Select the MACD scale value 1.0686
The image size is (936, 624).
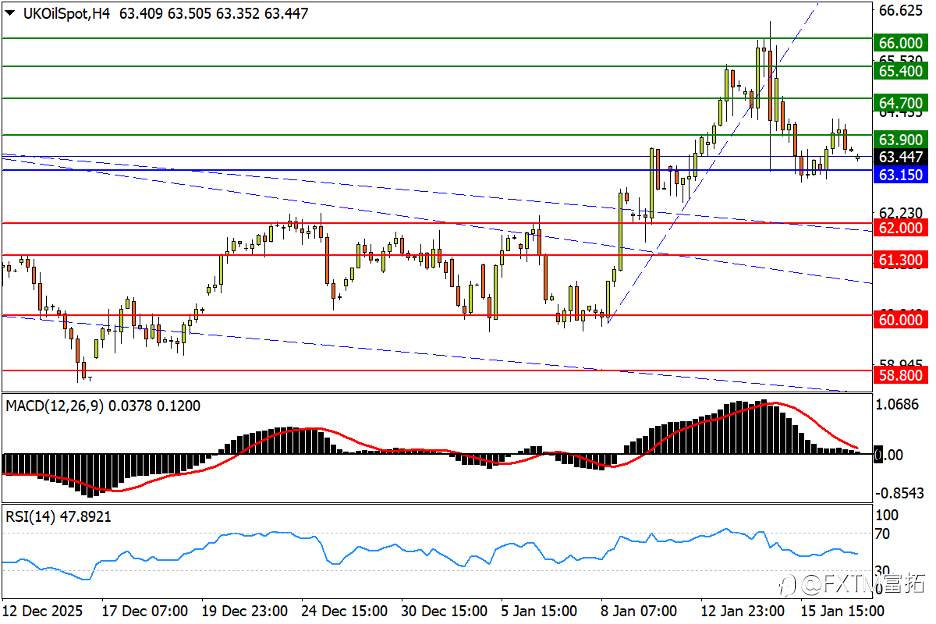[x=897, y=404]
